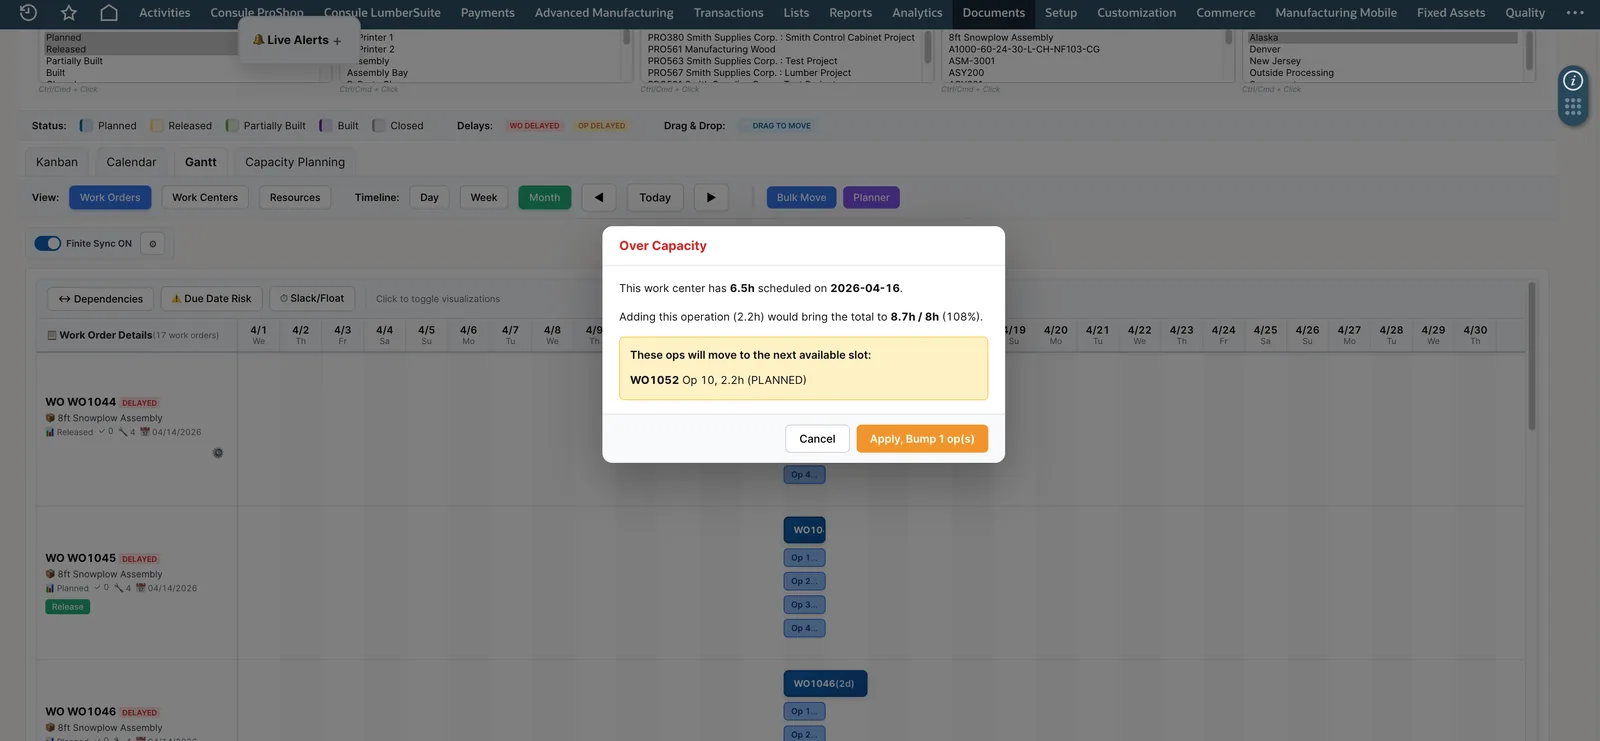Click the wrench icon in WO1044 row
This screenshot has height=741, width=1600.
point(123,432)
